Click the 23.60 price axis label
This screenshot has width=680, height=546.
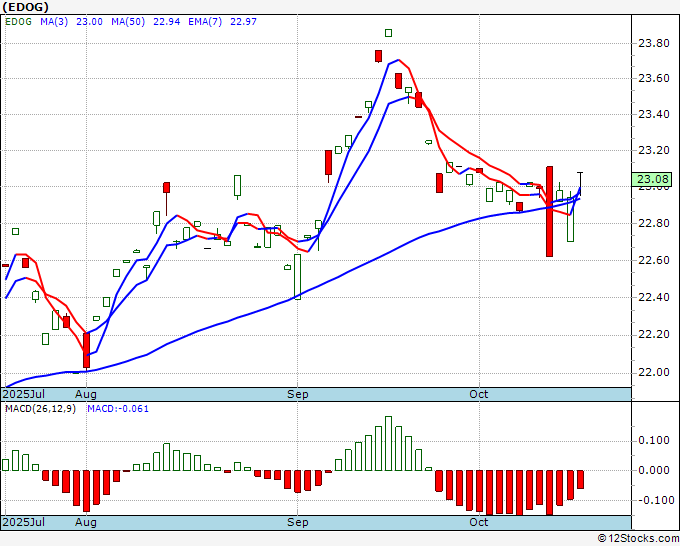point(654,78)
